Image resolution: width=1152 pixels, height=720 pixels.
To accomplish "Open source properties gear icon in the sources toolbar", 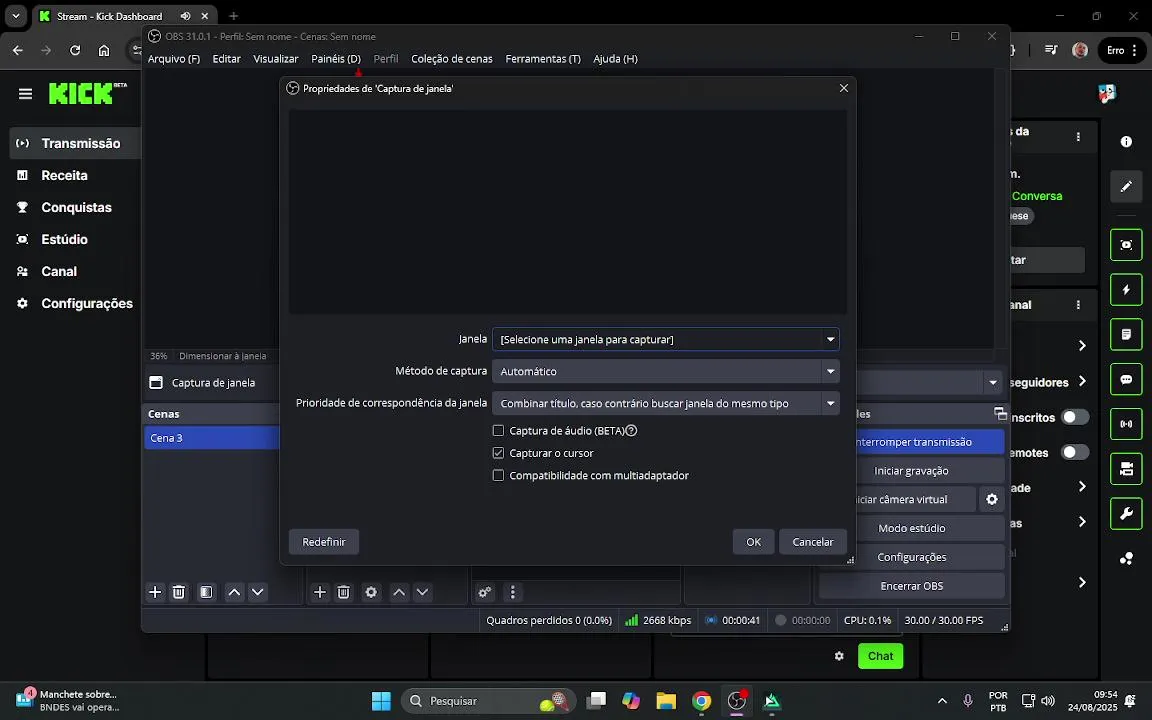I will 371,592.
